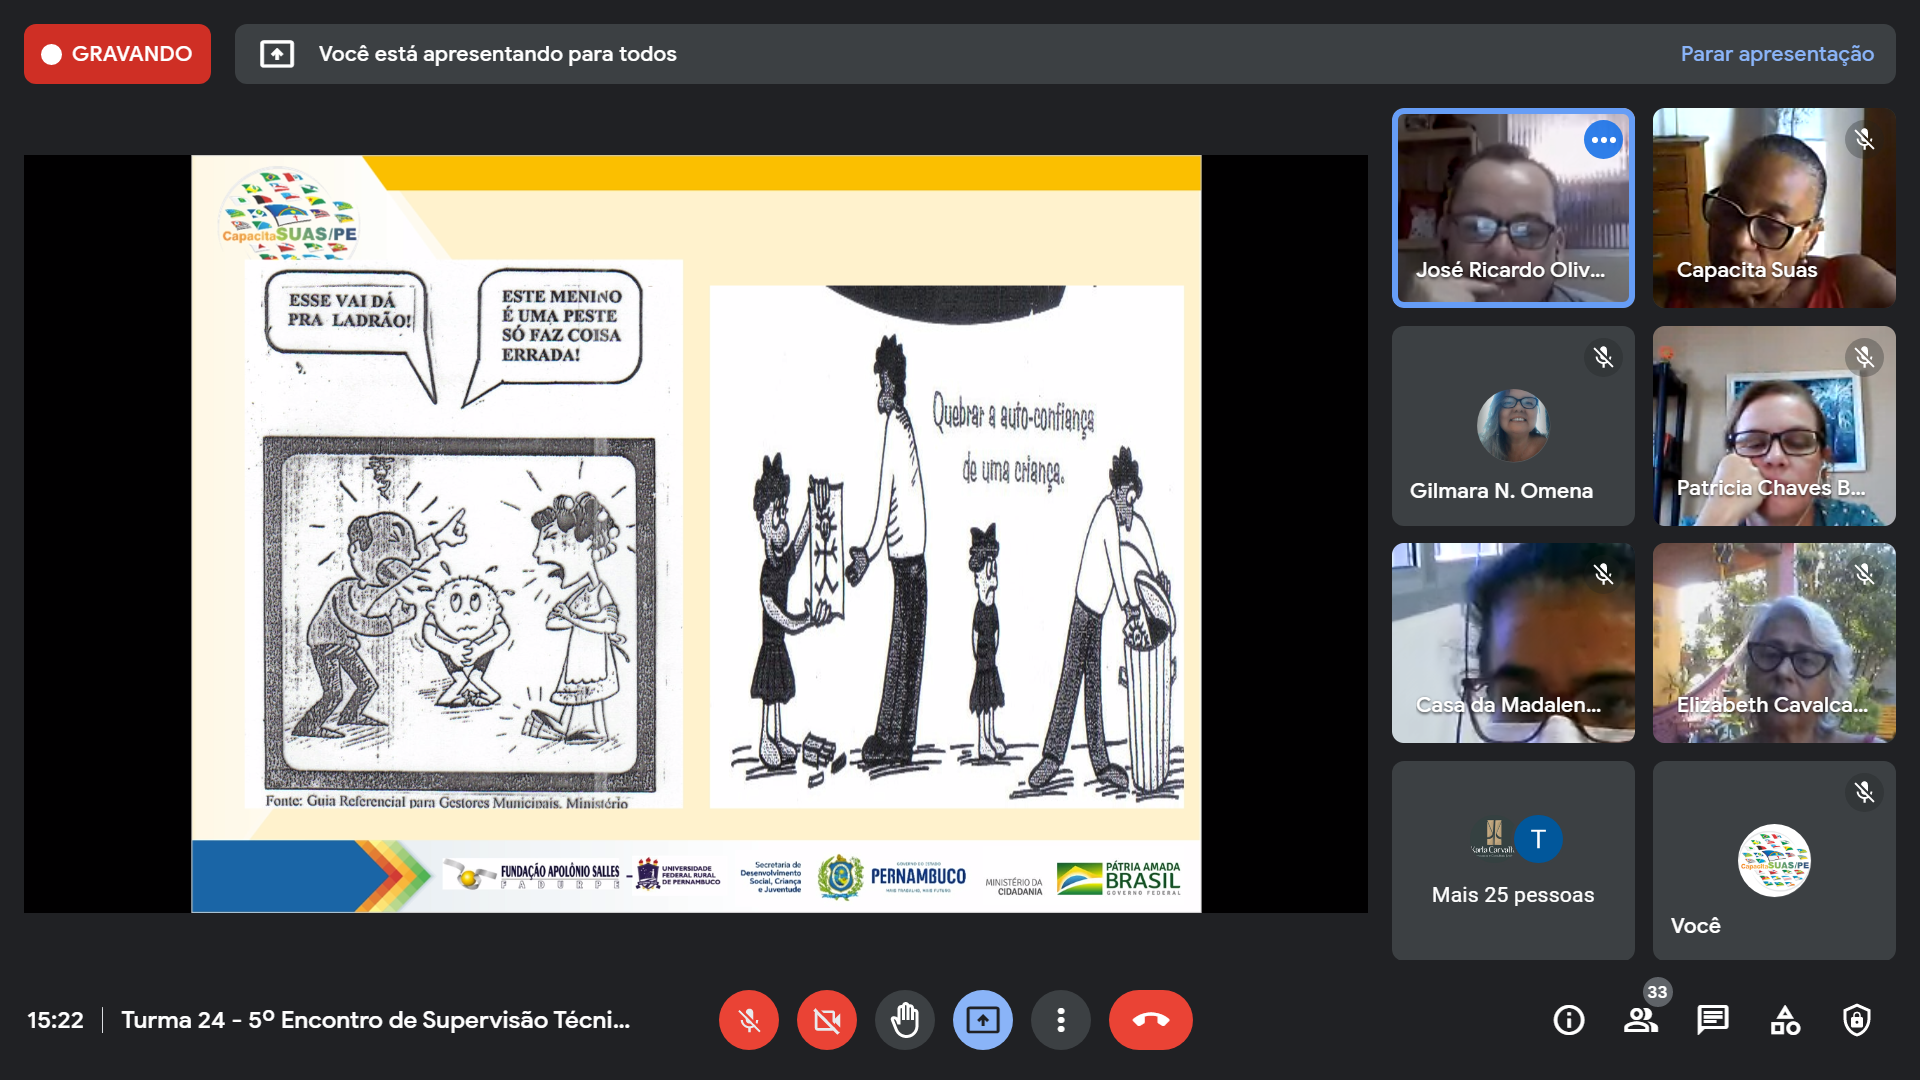Click the presentation upload icon in banner

[277, 54]
